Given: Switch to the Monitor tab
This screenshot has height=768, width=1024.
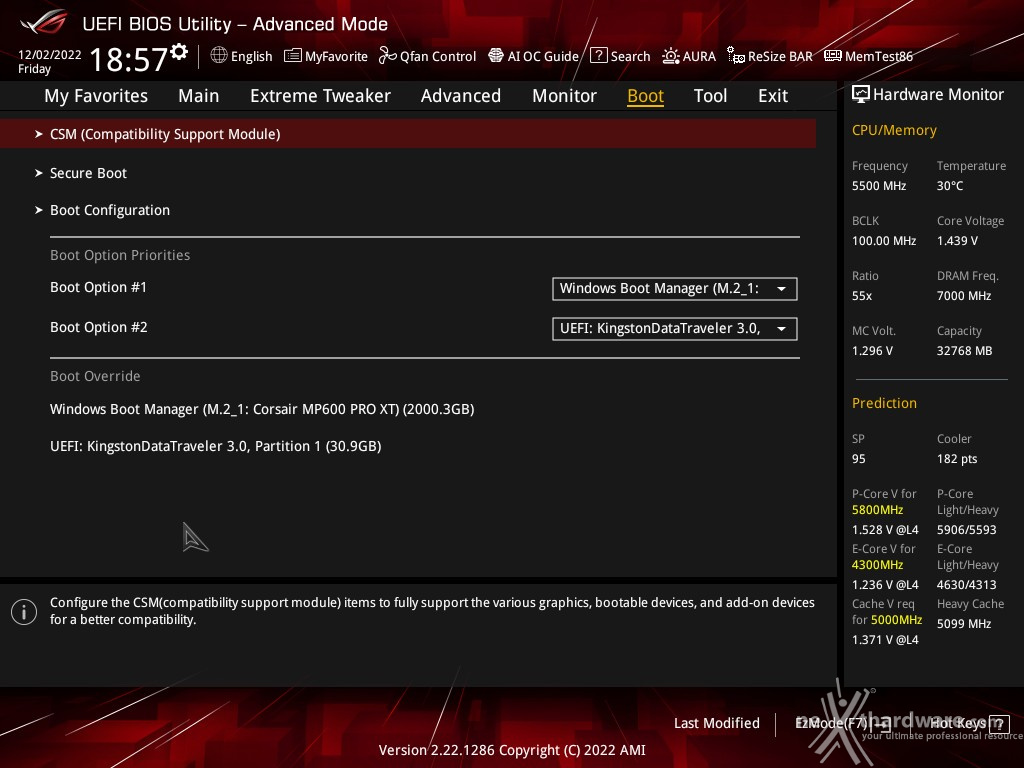Looking at the screenshot, I should pos(564,96).
